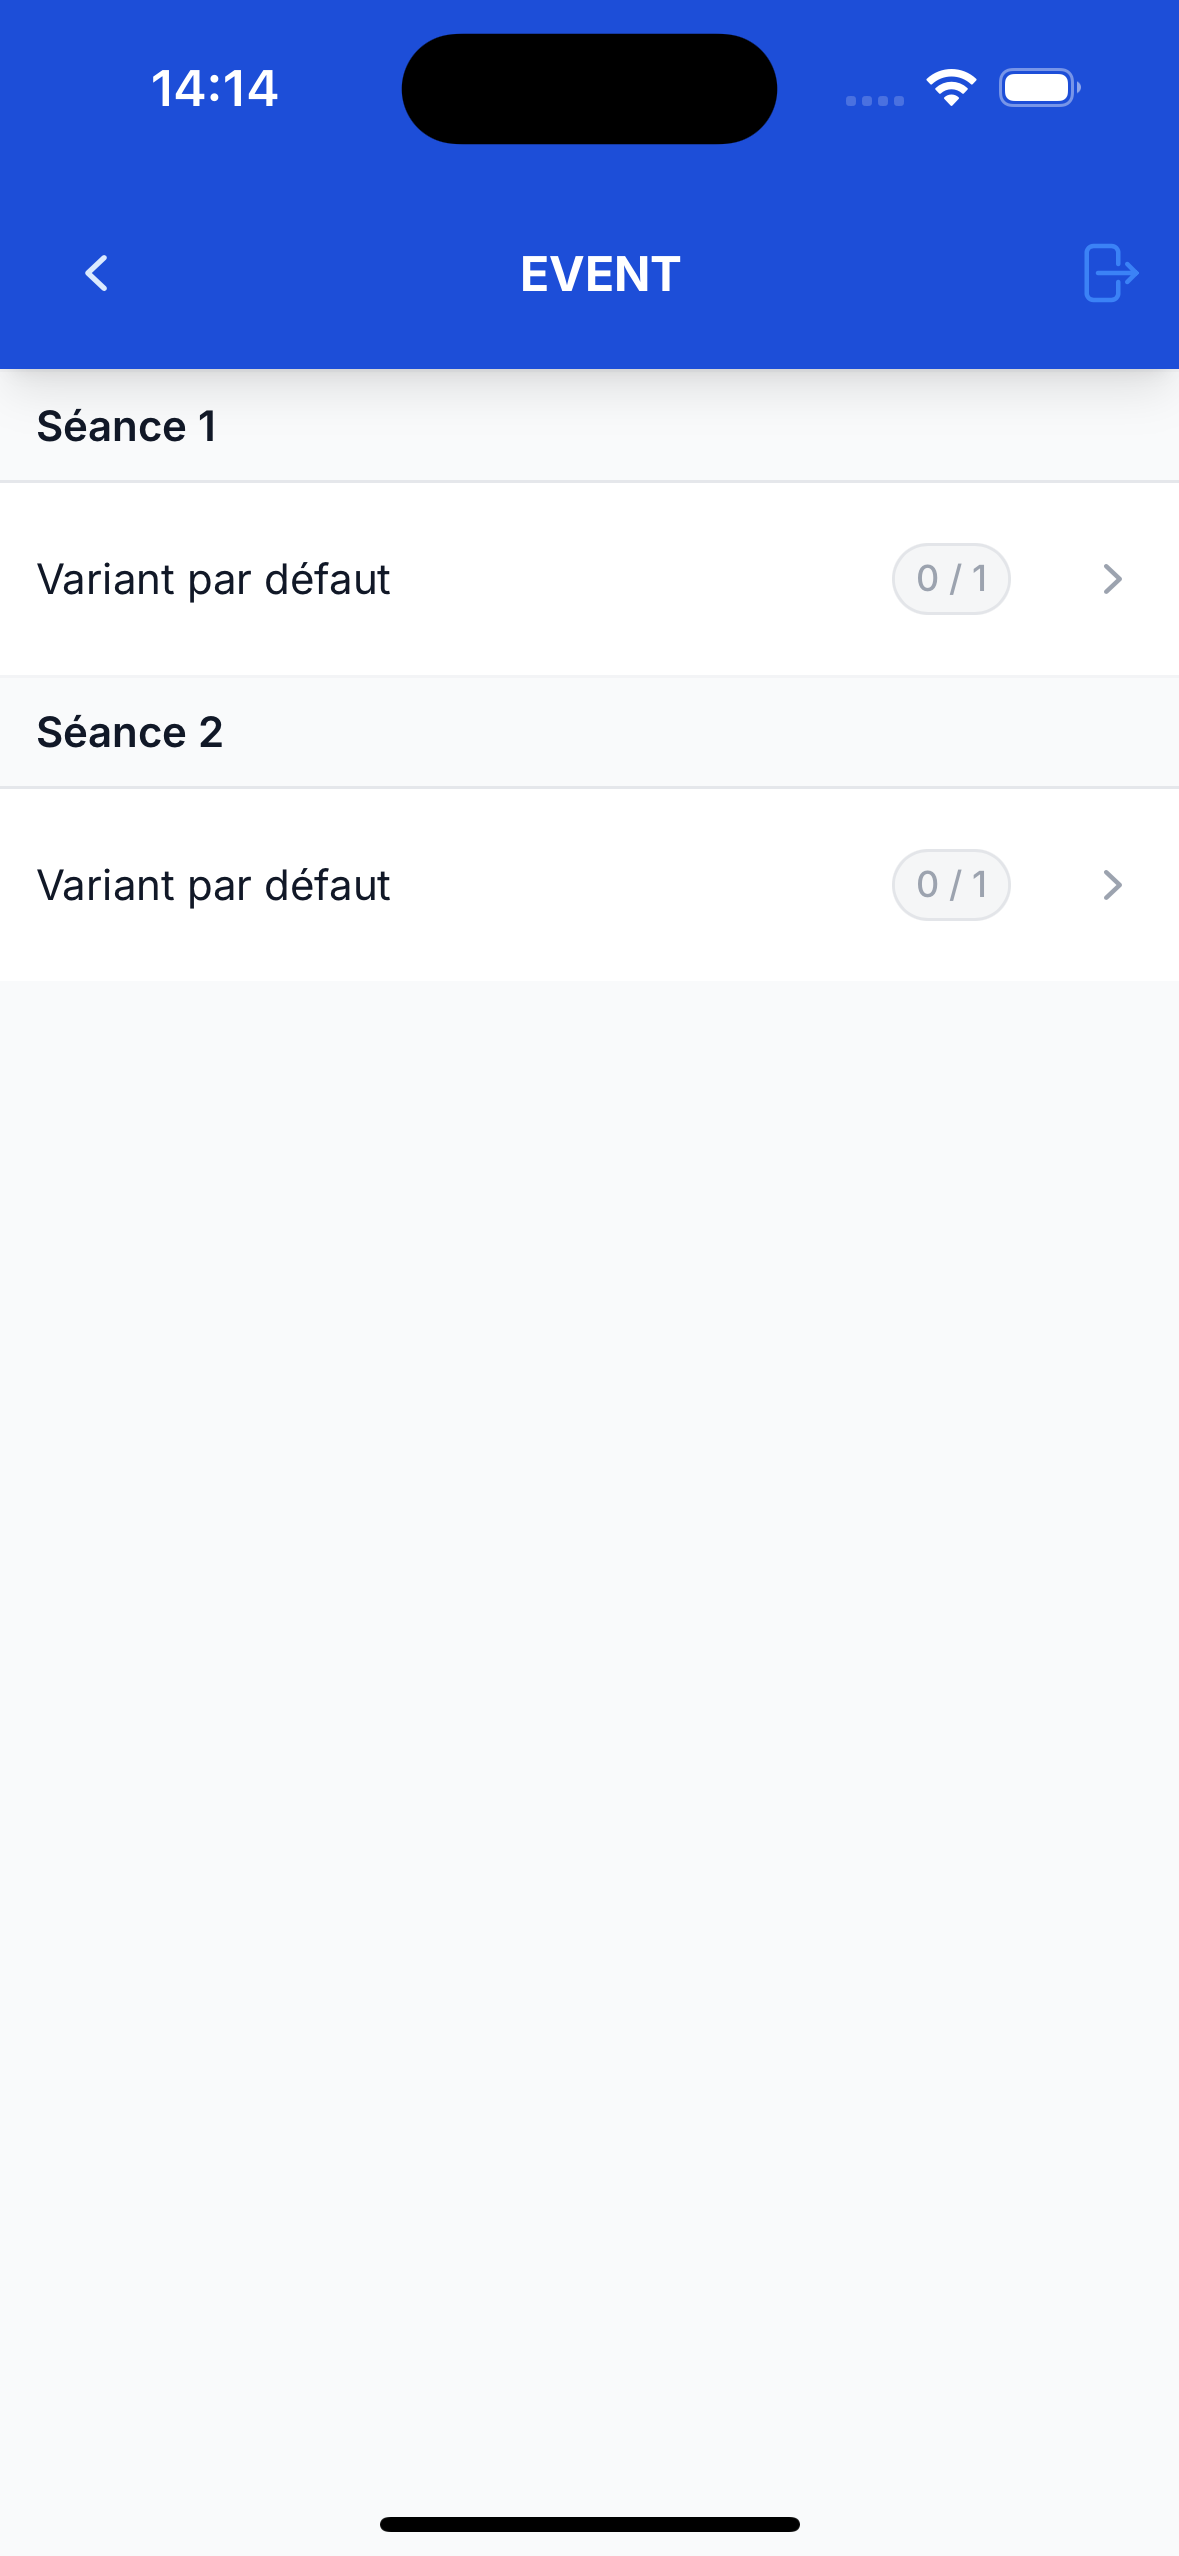Image resolution: width=1179 pixels, height=2556 pixels.
Task: Tap the Dynamic Island at the top
Action: (x=589, y=89)
